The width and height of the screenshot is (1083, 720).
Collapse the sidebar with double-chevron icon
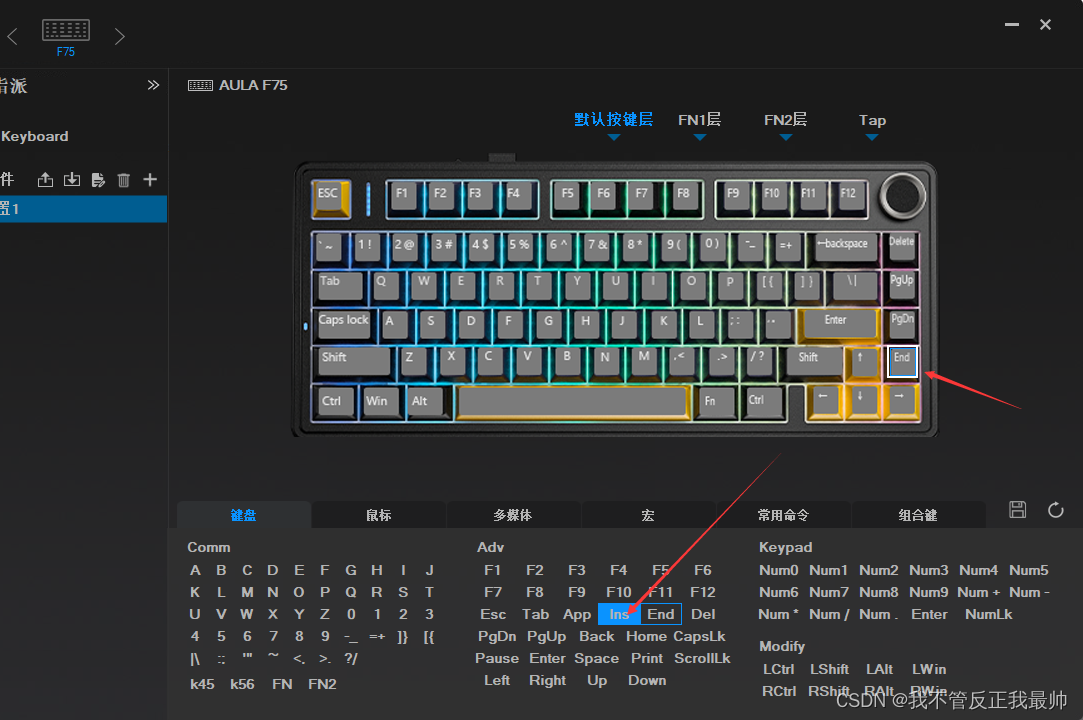[153, 85]
